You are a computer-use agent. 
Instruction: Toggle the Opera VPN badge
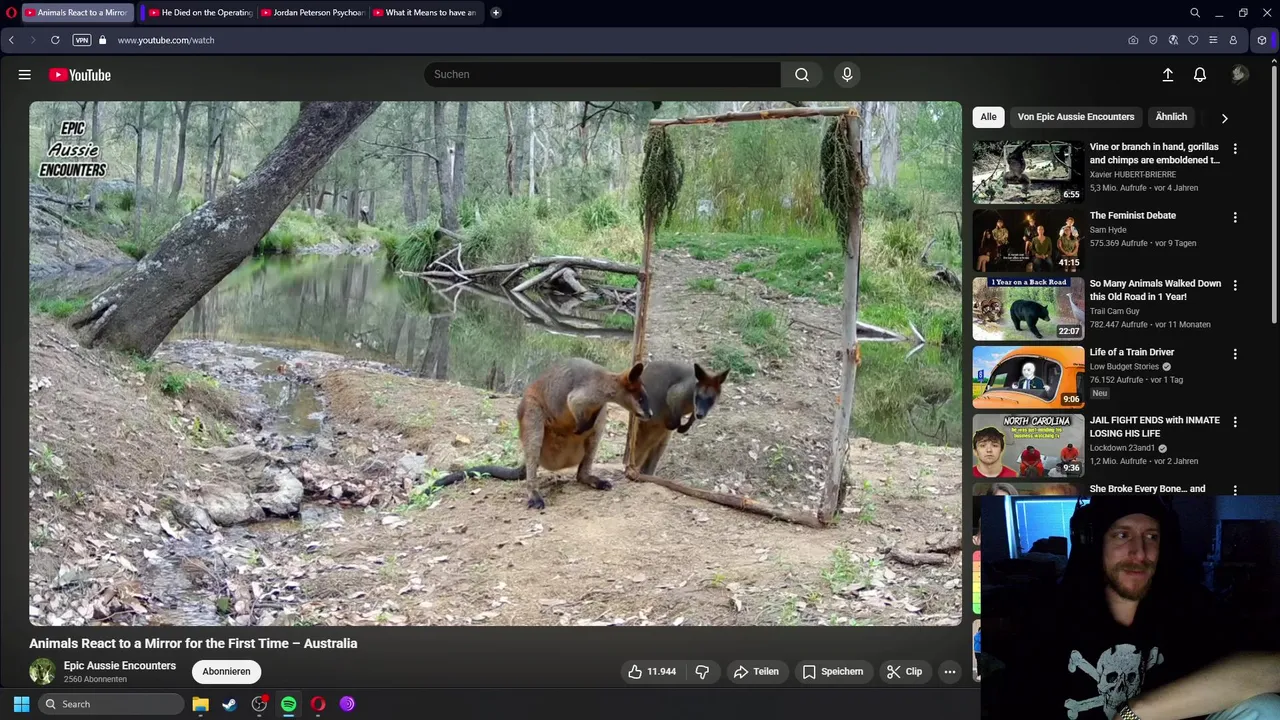(x=82, y=40)
